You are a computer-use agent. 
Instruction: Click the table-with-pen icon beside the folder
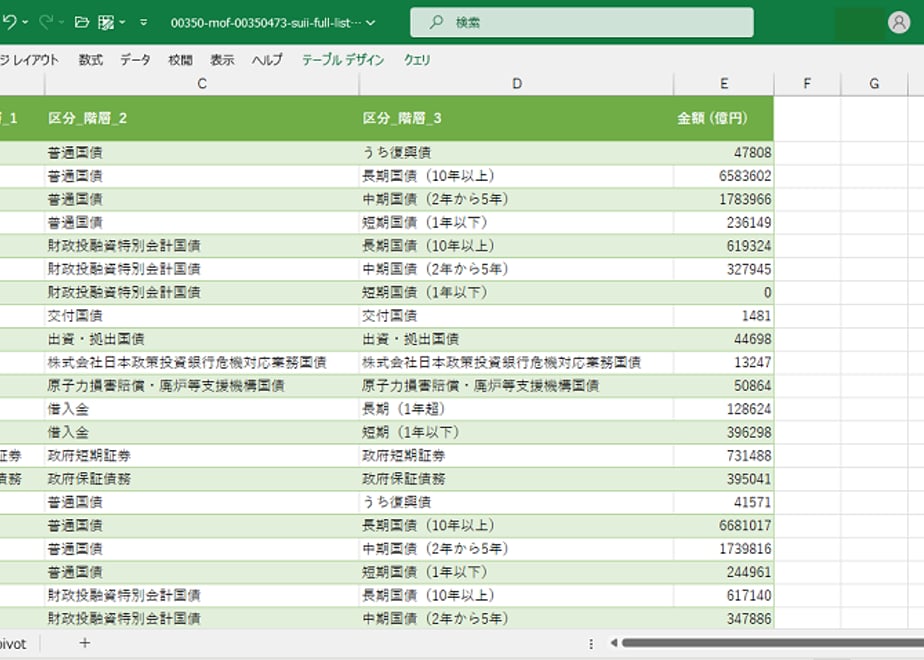106,22
